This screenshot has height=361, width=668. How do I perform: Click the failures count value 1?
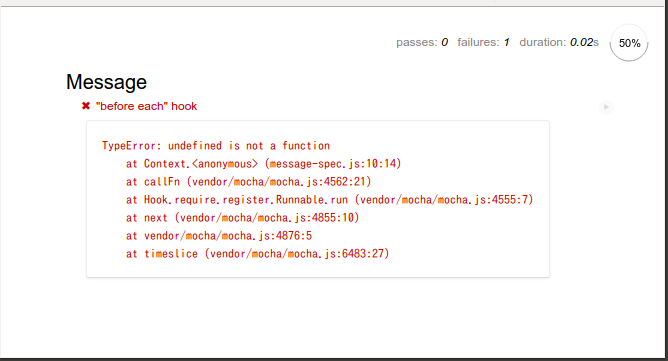507,42
